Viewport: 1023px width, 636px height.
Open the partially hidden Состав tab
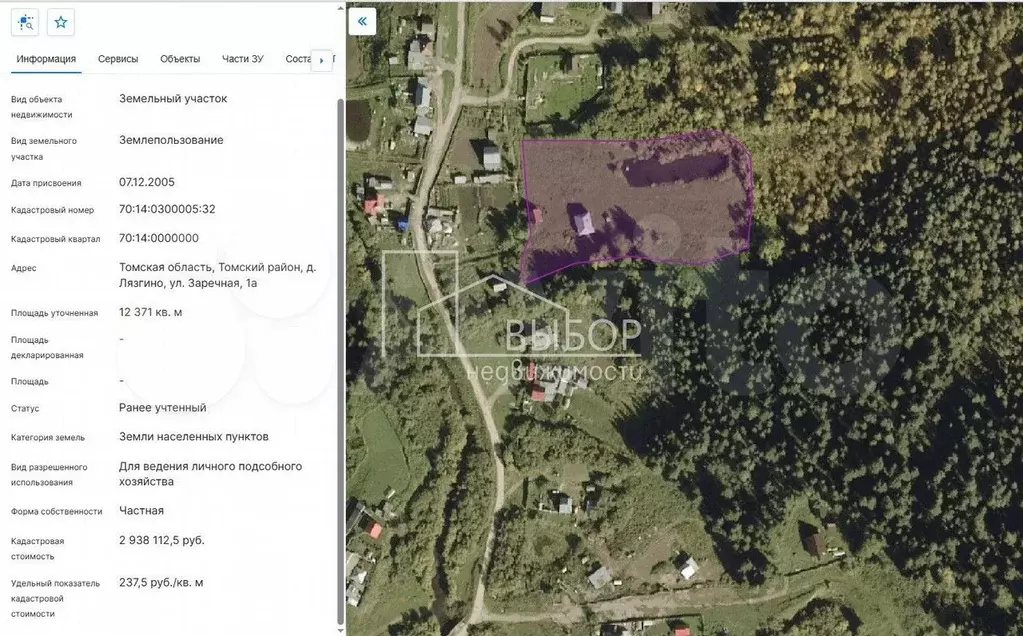click(298, 59)
